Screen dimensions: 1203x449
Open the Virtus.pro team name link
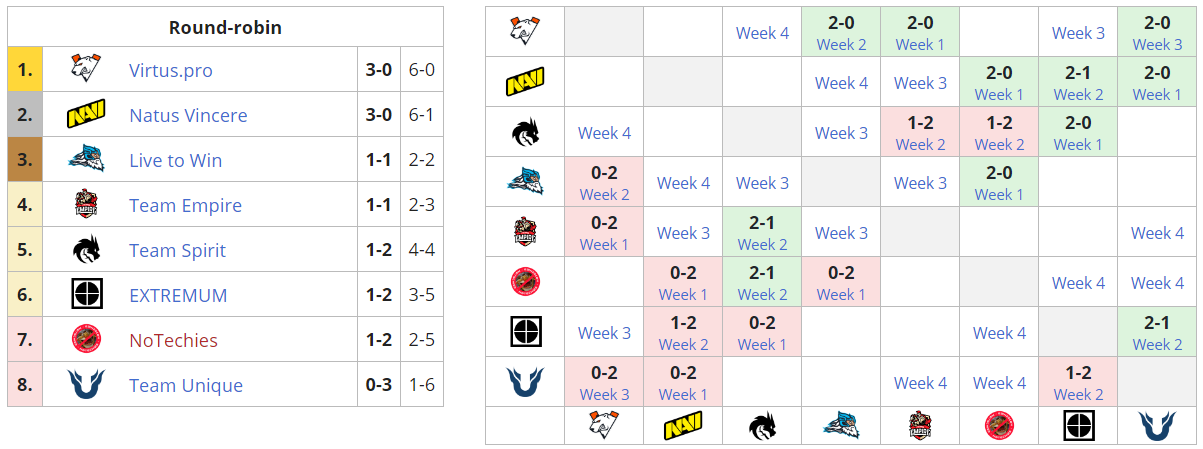171,70
